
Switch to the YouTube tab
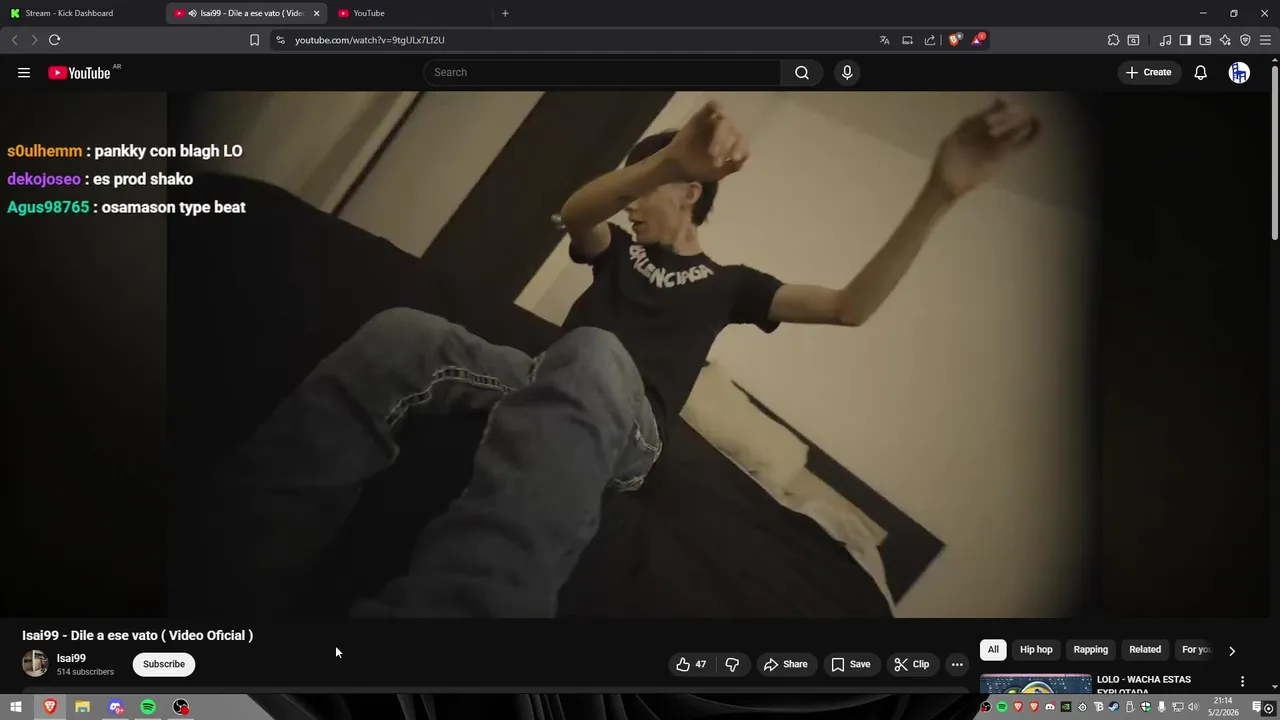(410, 13)
